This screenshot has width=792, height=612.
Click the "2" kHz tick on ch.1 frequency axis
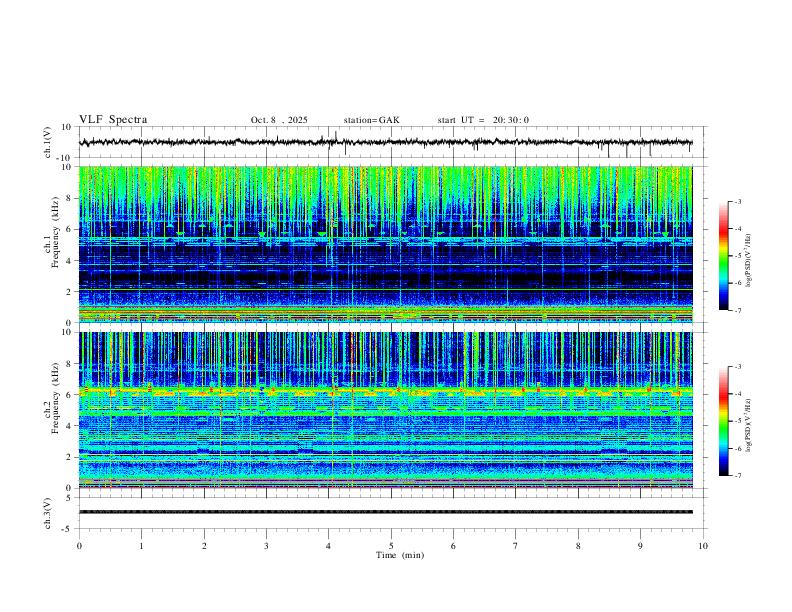coord(70,292)
